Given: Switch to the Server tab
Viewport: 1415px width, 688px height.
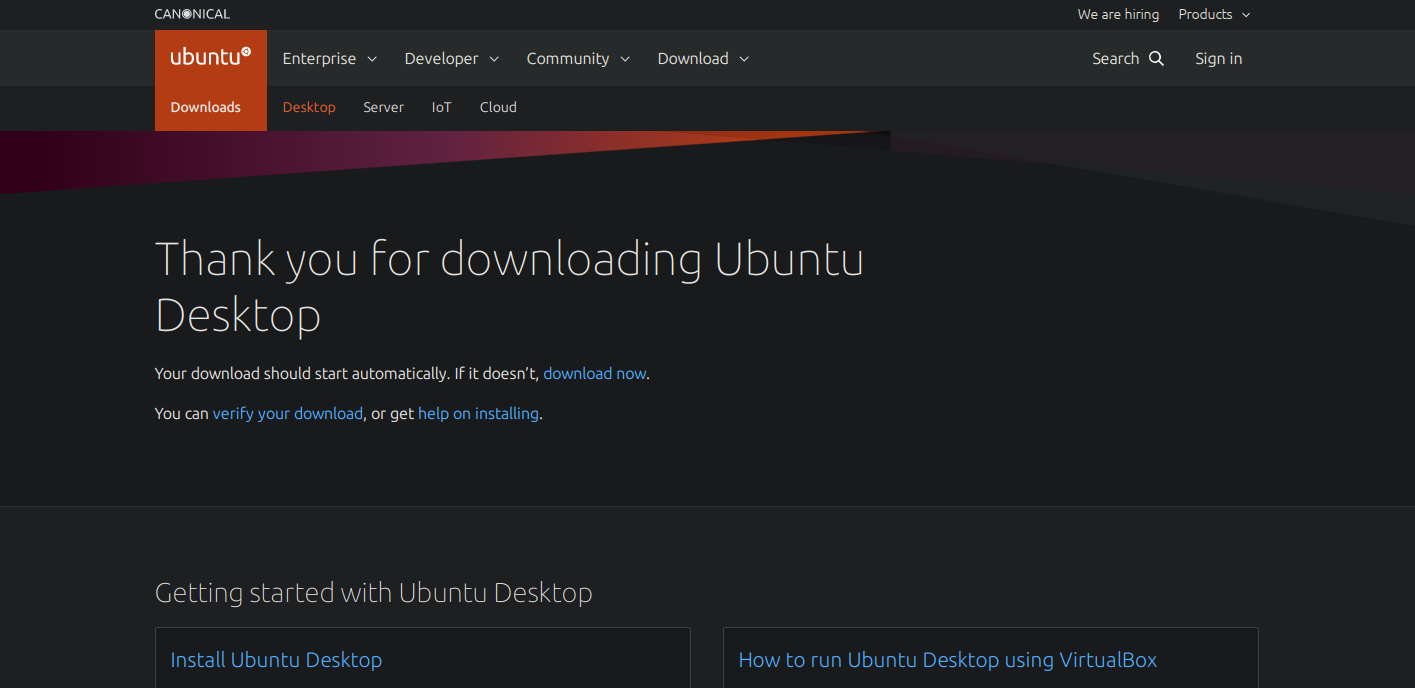Looking at the screenshot, I should tap(383, 107).
